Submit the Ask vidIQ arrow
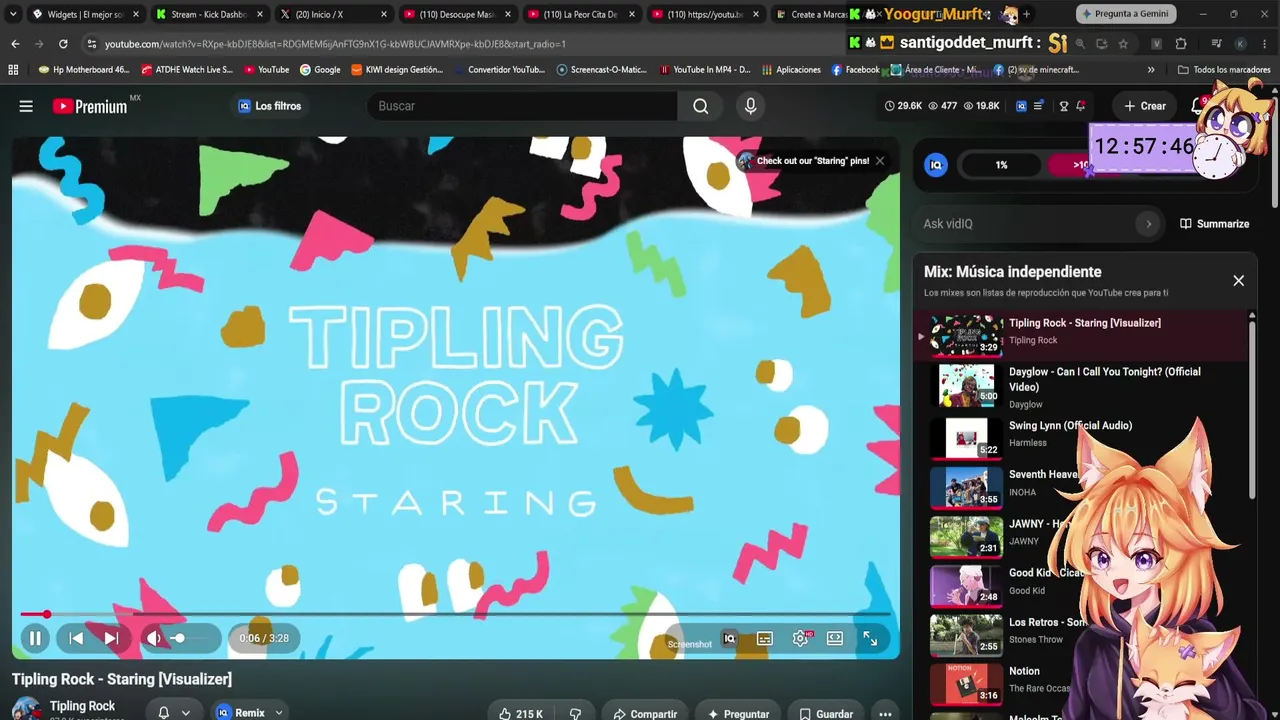 pyautogui.click(x=1148, y=224)
